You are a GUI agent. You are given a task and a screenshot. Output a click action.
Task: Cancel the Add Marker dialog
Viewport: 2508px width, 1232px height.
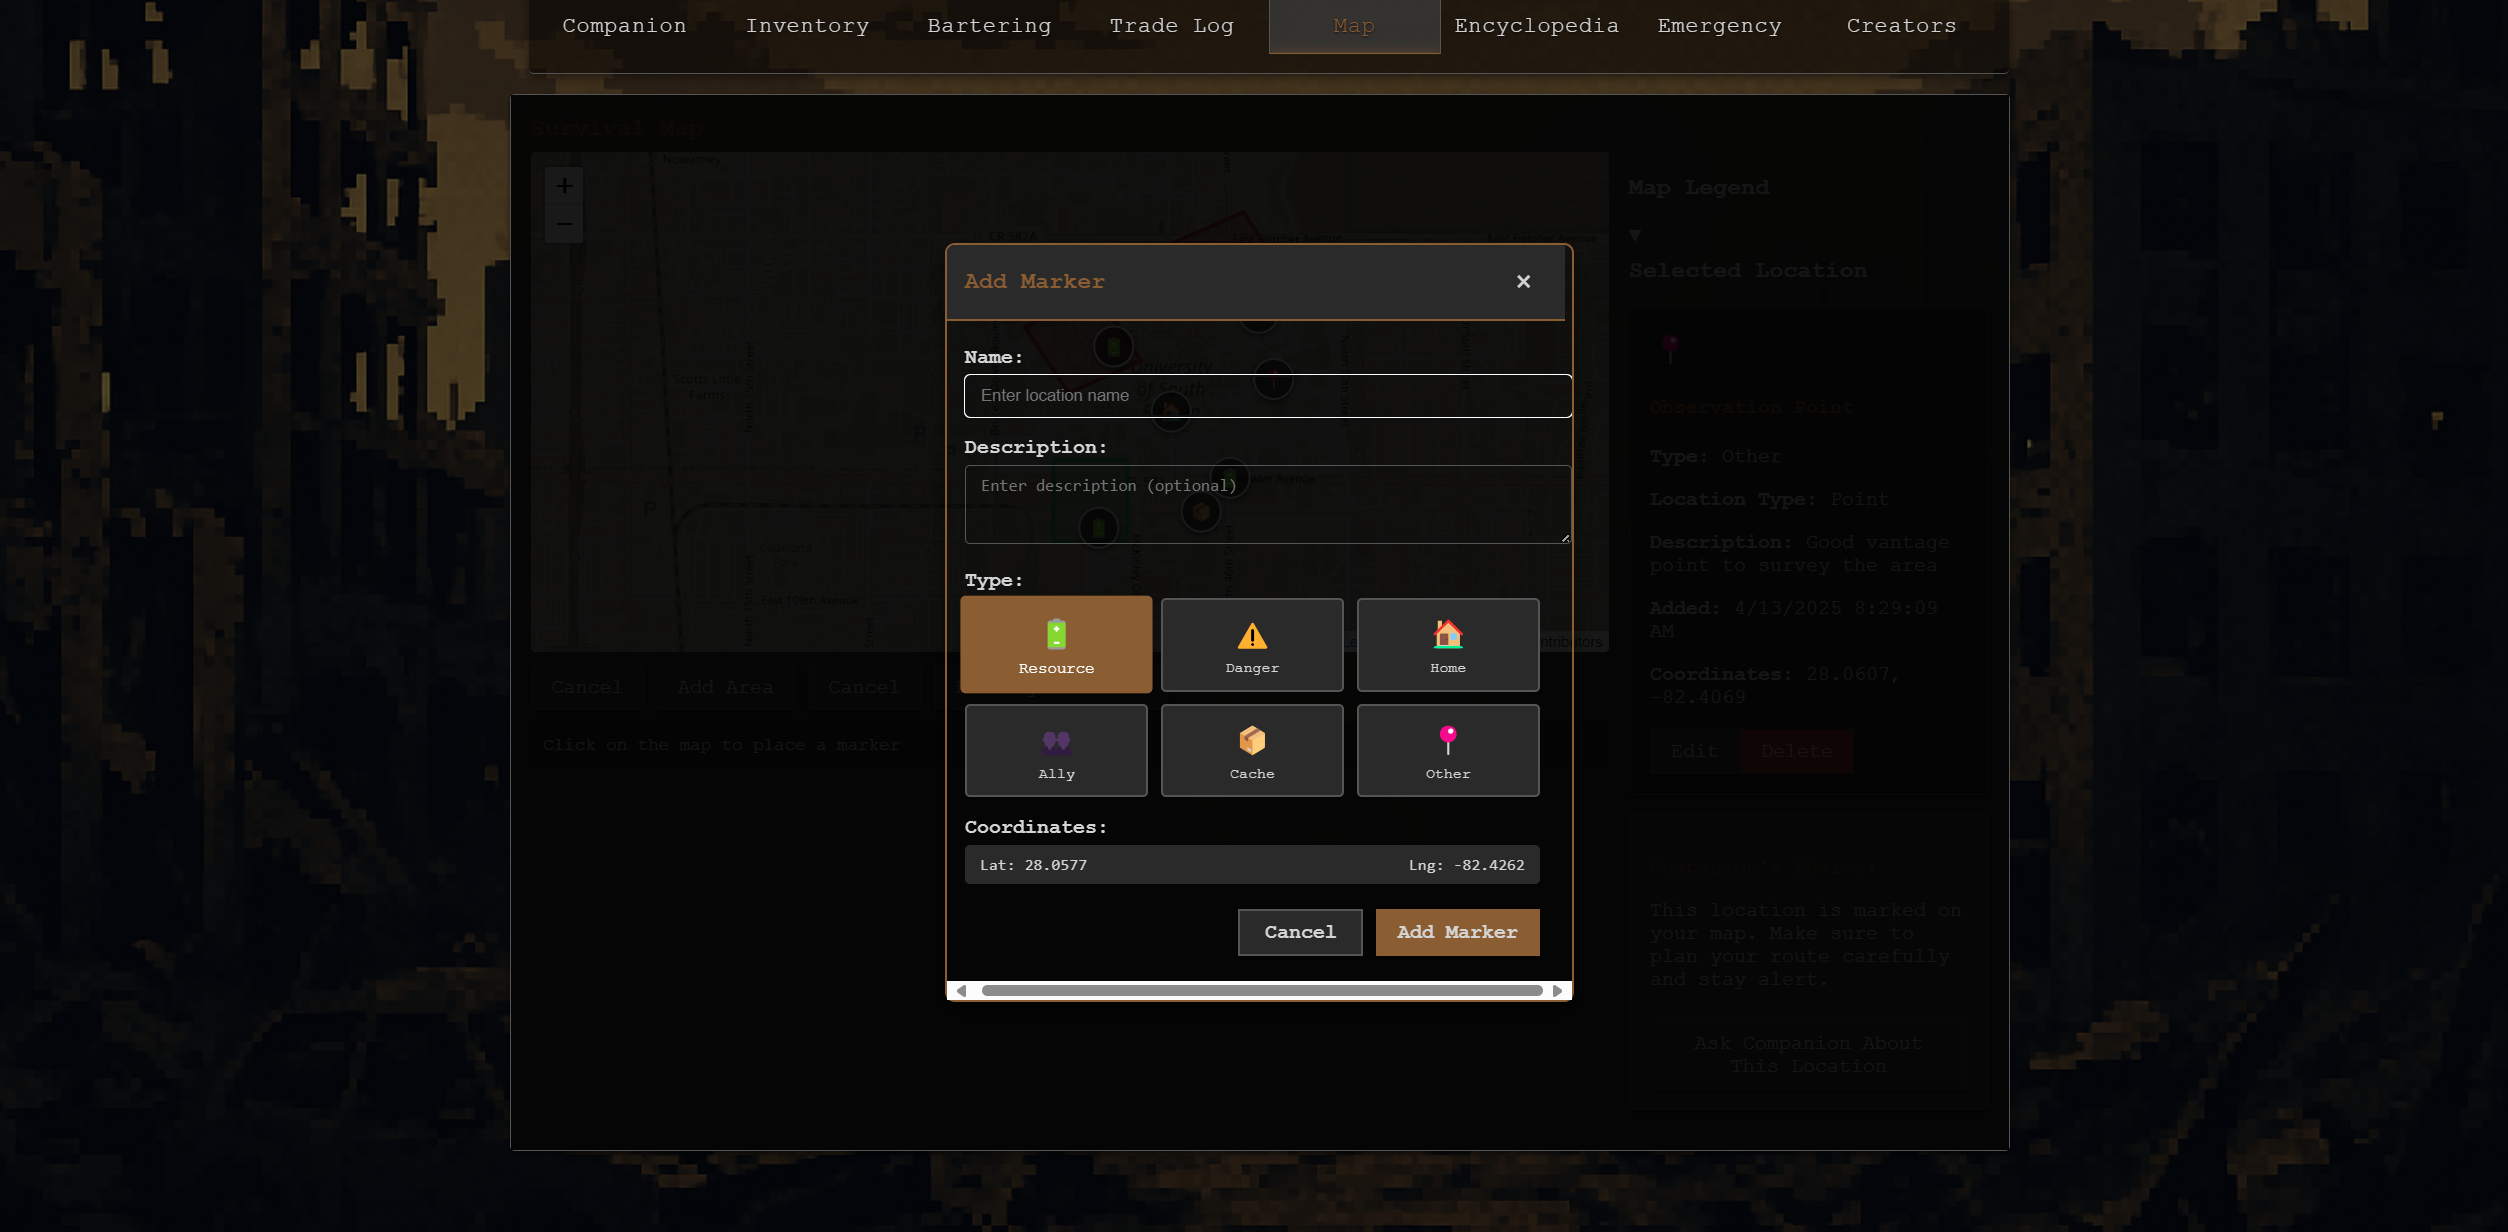tap(1299, 932)
